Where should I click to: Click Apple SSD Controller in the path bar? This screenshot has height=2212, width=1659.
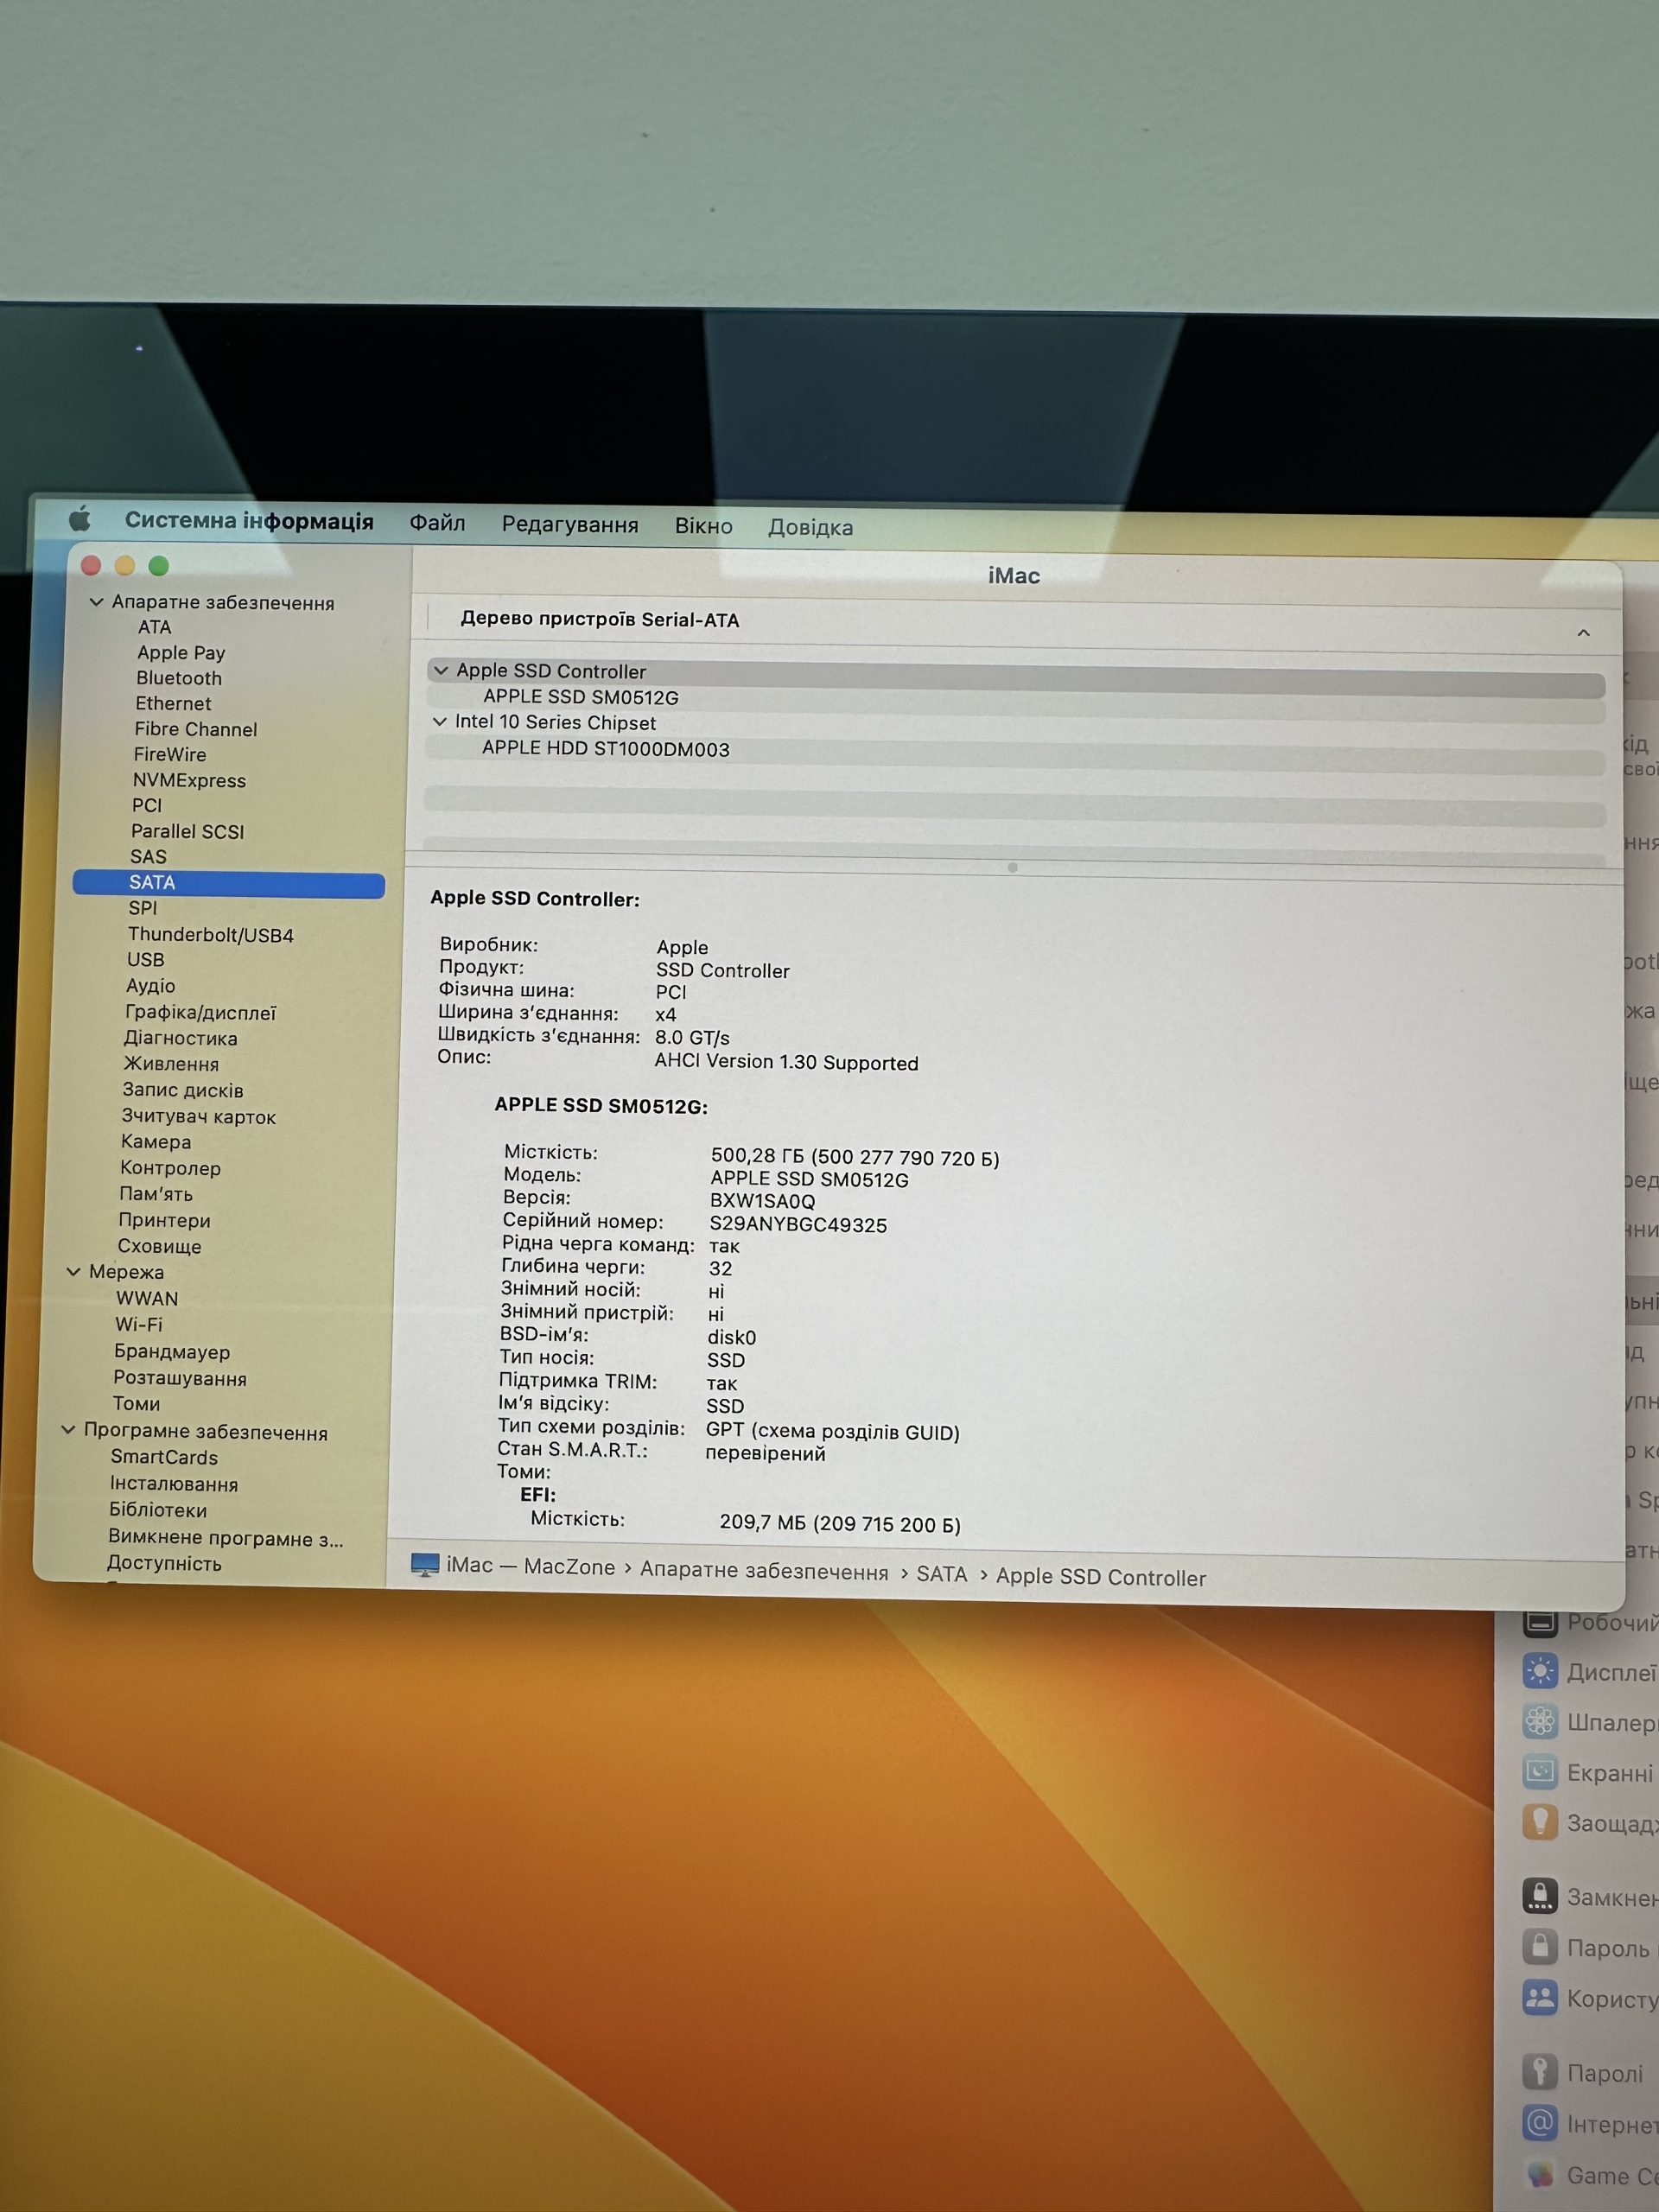point(1100,1577)
